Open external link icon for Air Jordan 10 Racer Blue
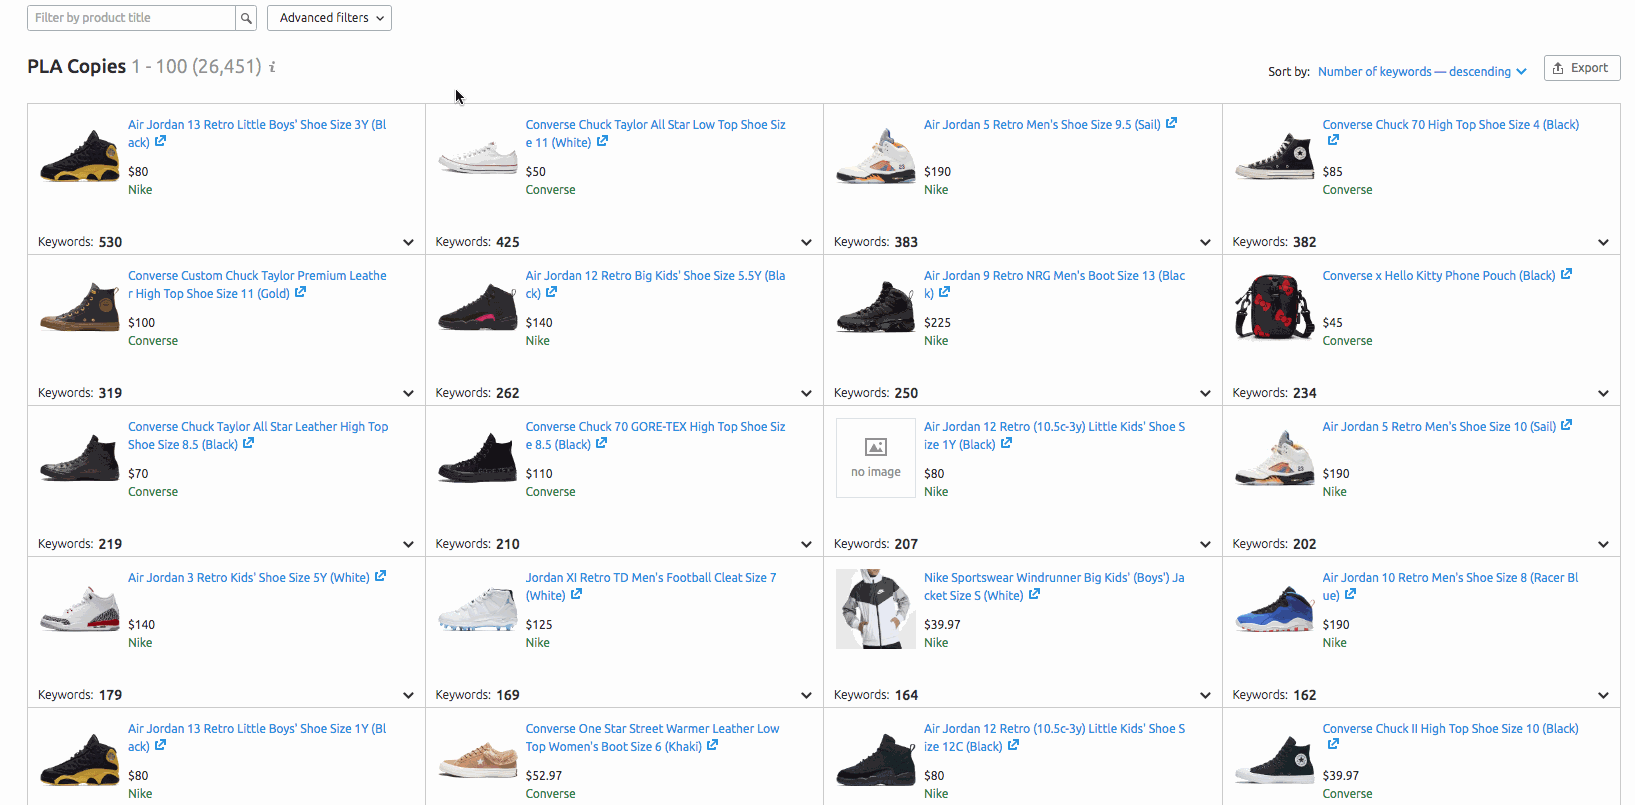The width and height of the screenshot is (1635, 805). point(1350,594)
